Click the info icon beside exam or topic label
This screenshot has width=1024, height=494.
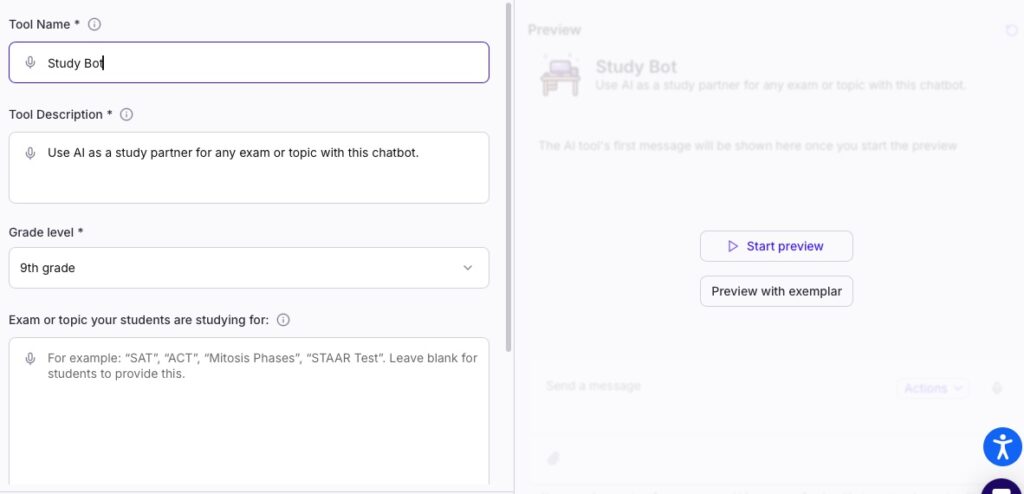(x=283, y=320)
